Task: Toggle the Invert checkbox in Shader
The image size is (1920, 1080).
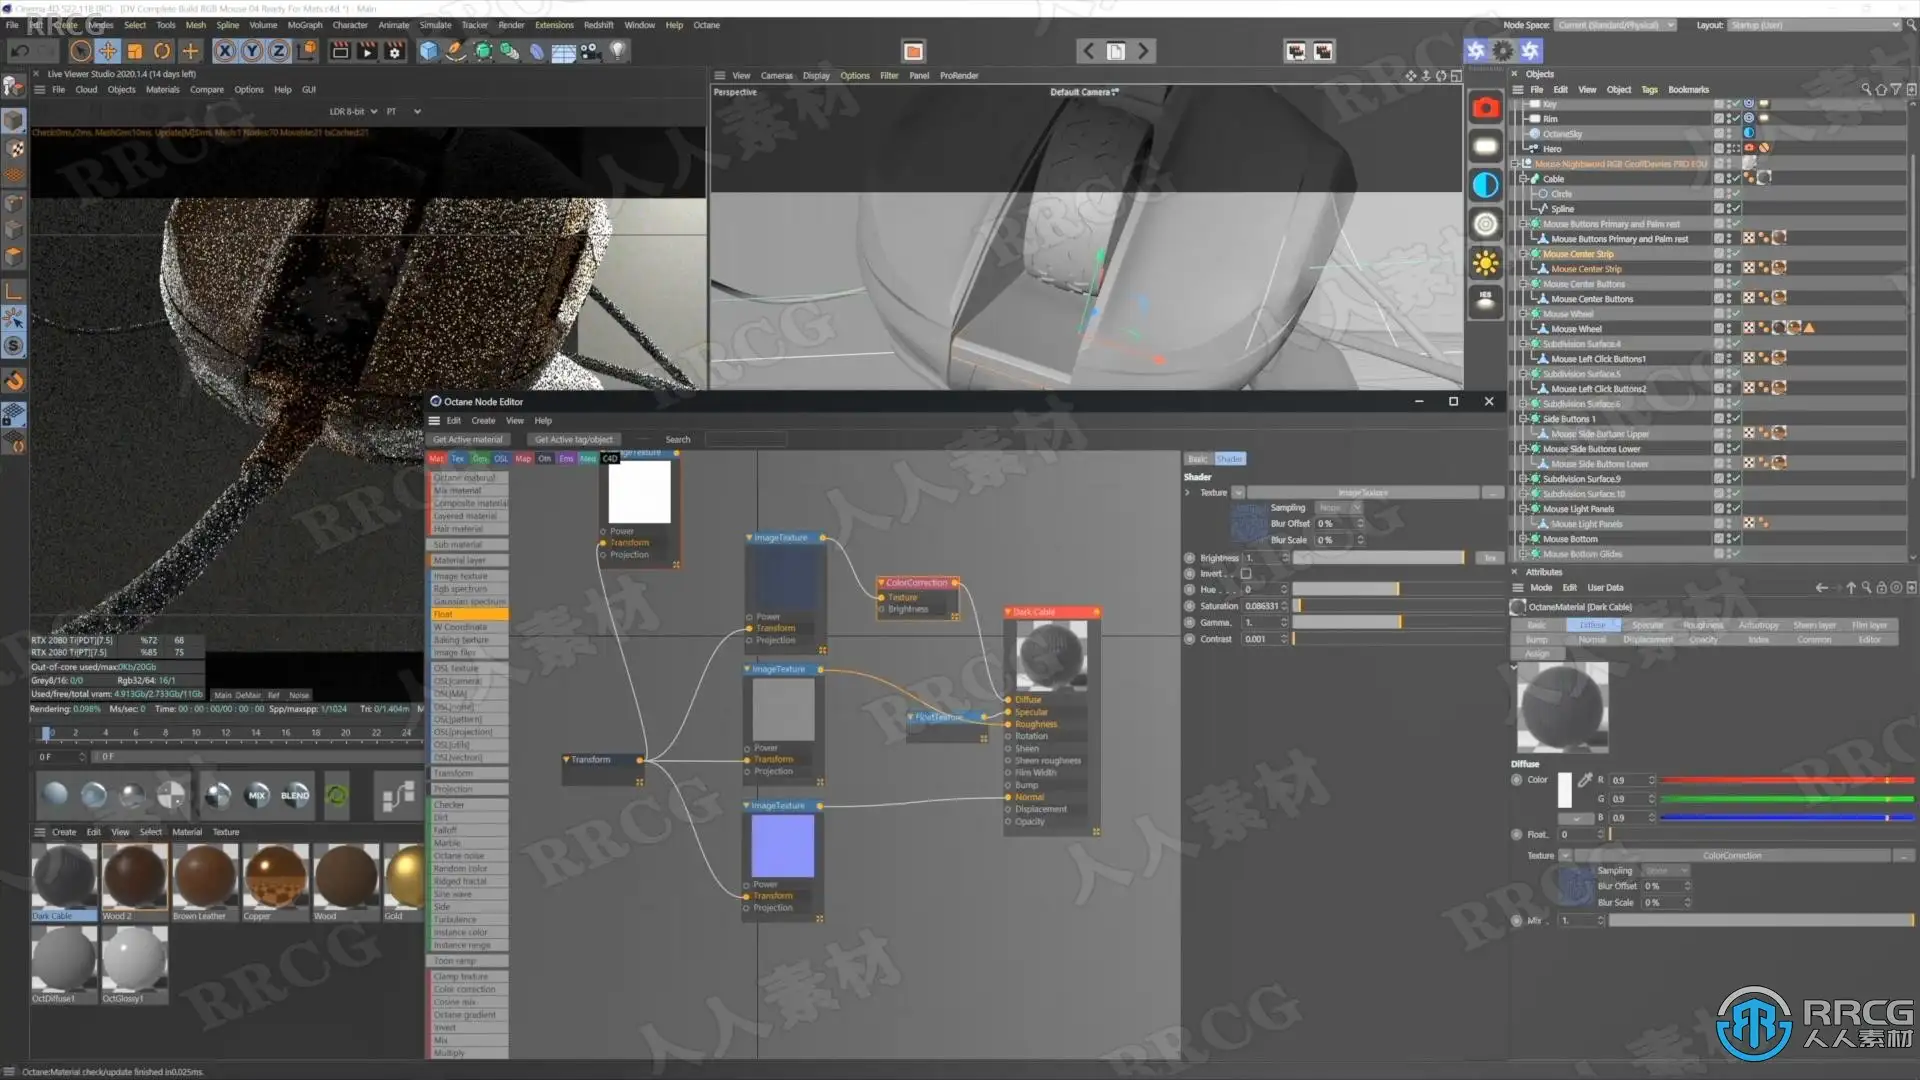Action: coord(1246,574)
